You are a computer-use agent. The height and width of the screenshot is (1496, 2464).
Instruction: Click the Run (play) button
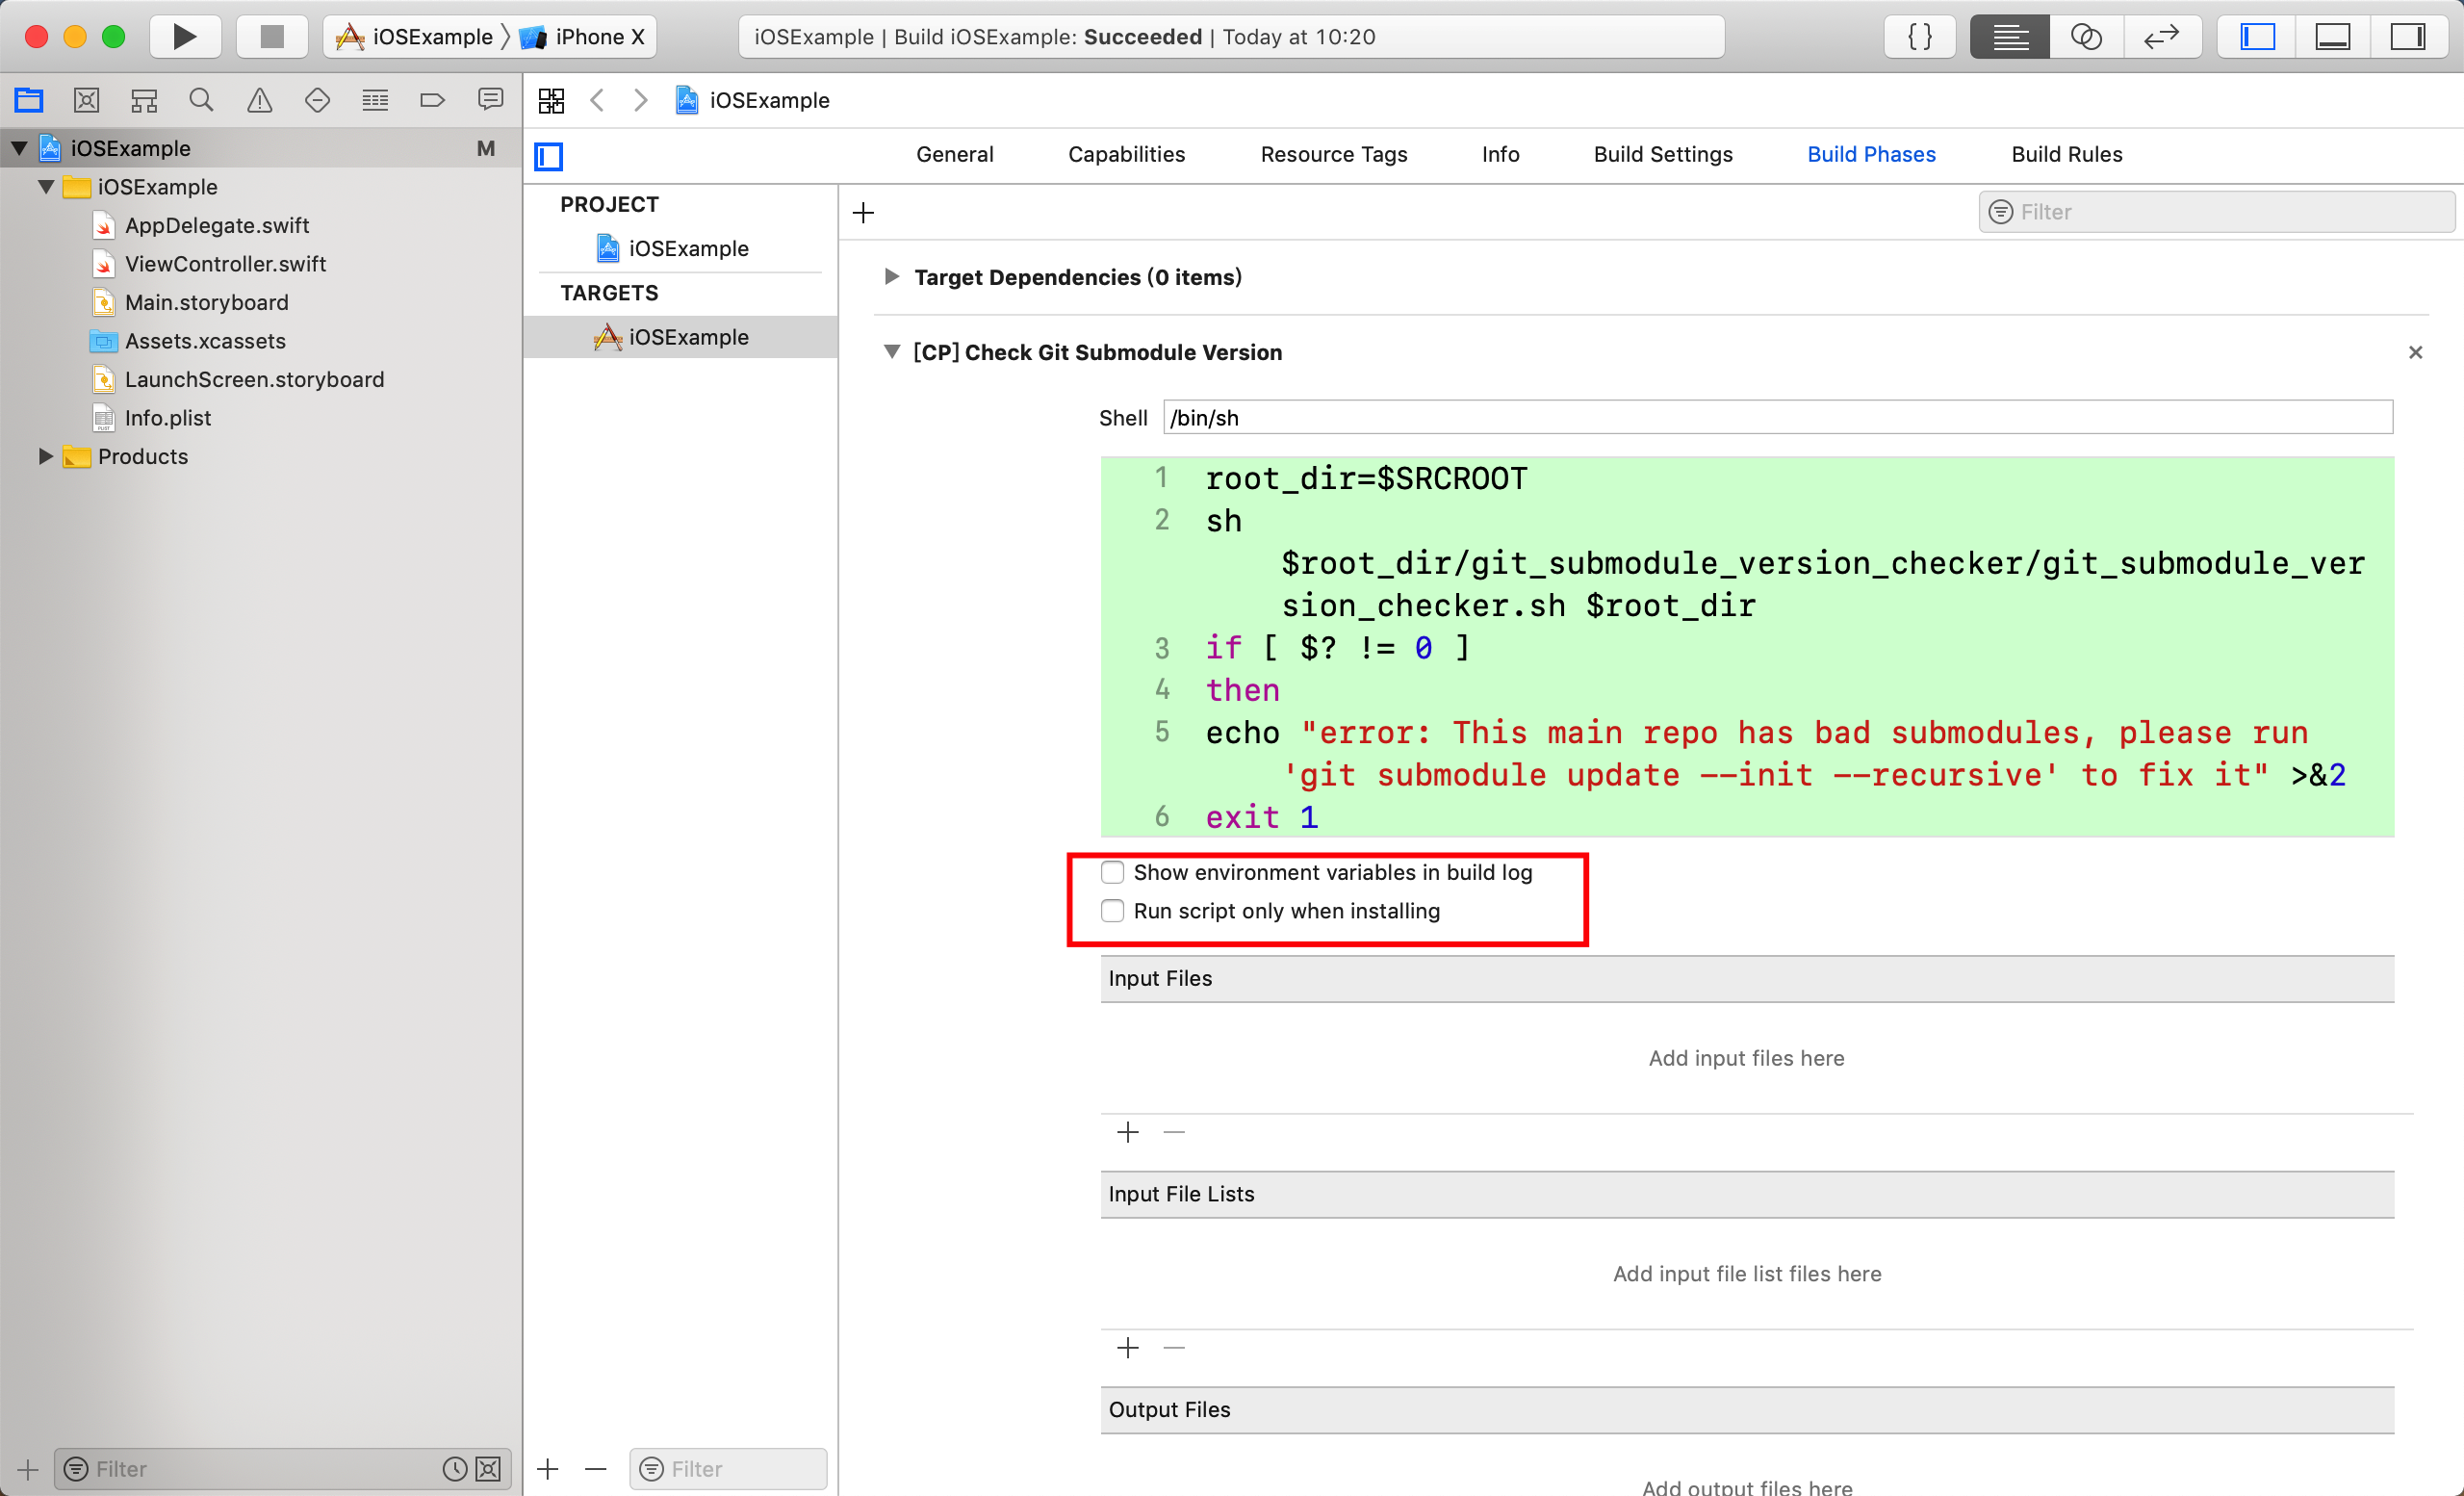(184, 37)
